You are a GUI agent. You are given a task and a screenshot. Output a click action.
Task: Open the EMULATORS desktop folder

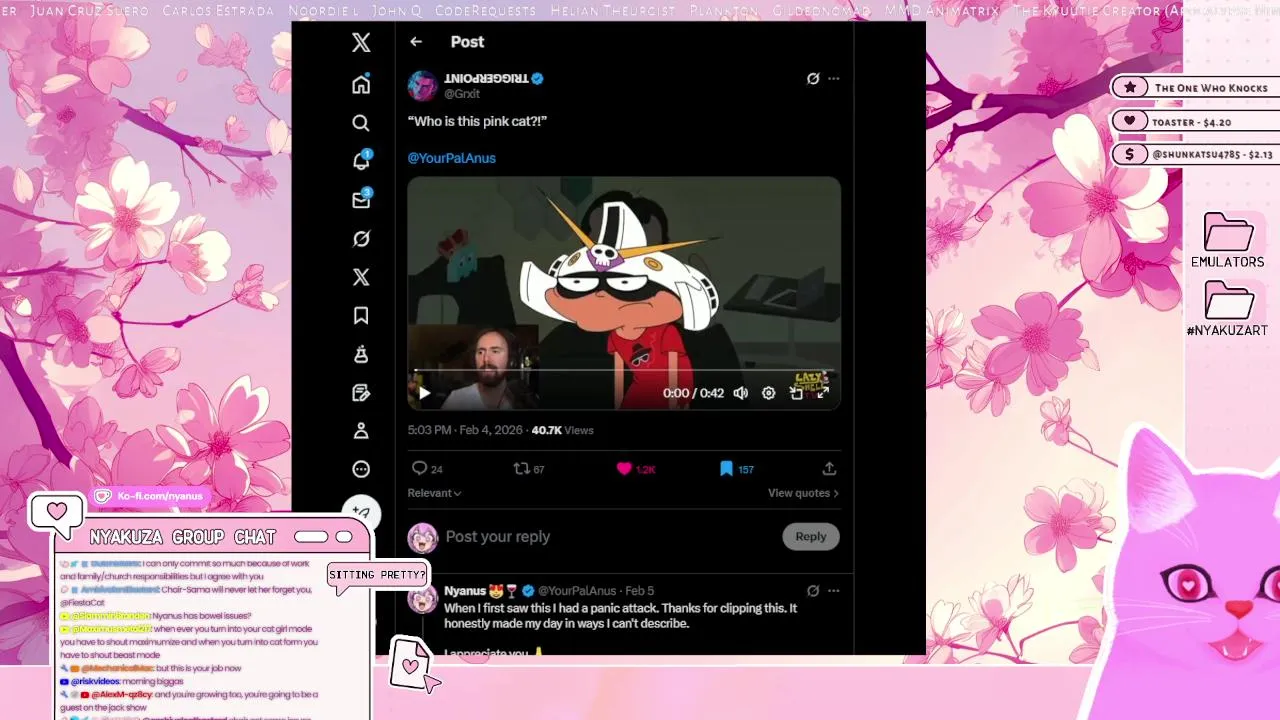tap(1228, 241)
